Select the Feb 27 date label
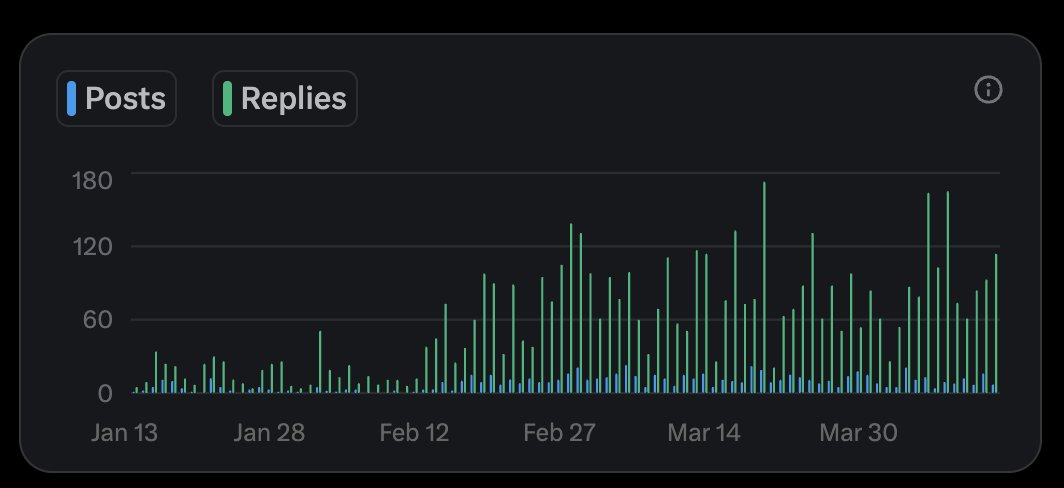 pyautogui.click(x=559, y=433)
